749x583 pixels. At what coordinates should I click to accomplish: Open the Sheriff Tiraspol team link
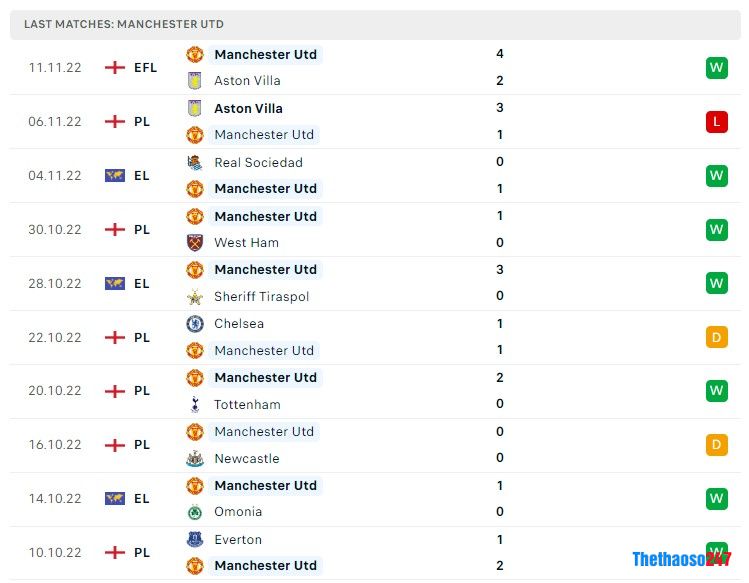261,297
